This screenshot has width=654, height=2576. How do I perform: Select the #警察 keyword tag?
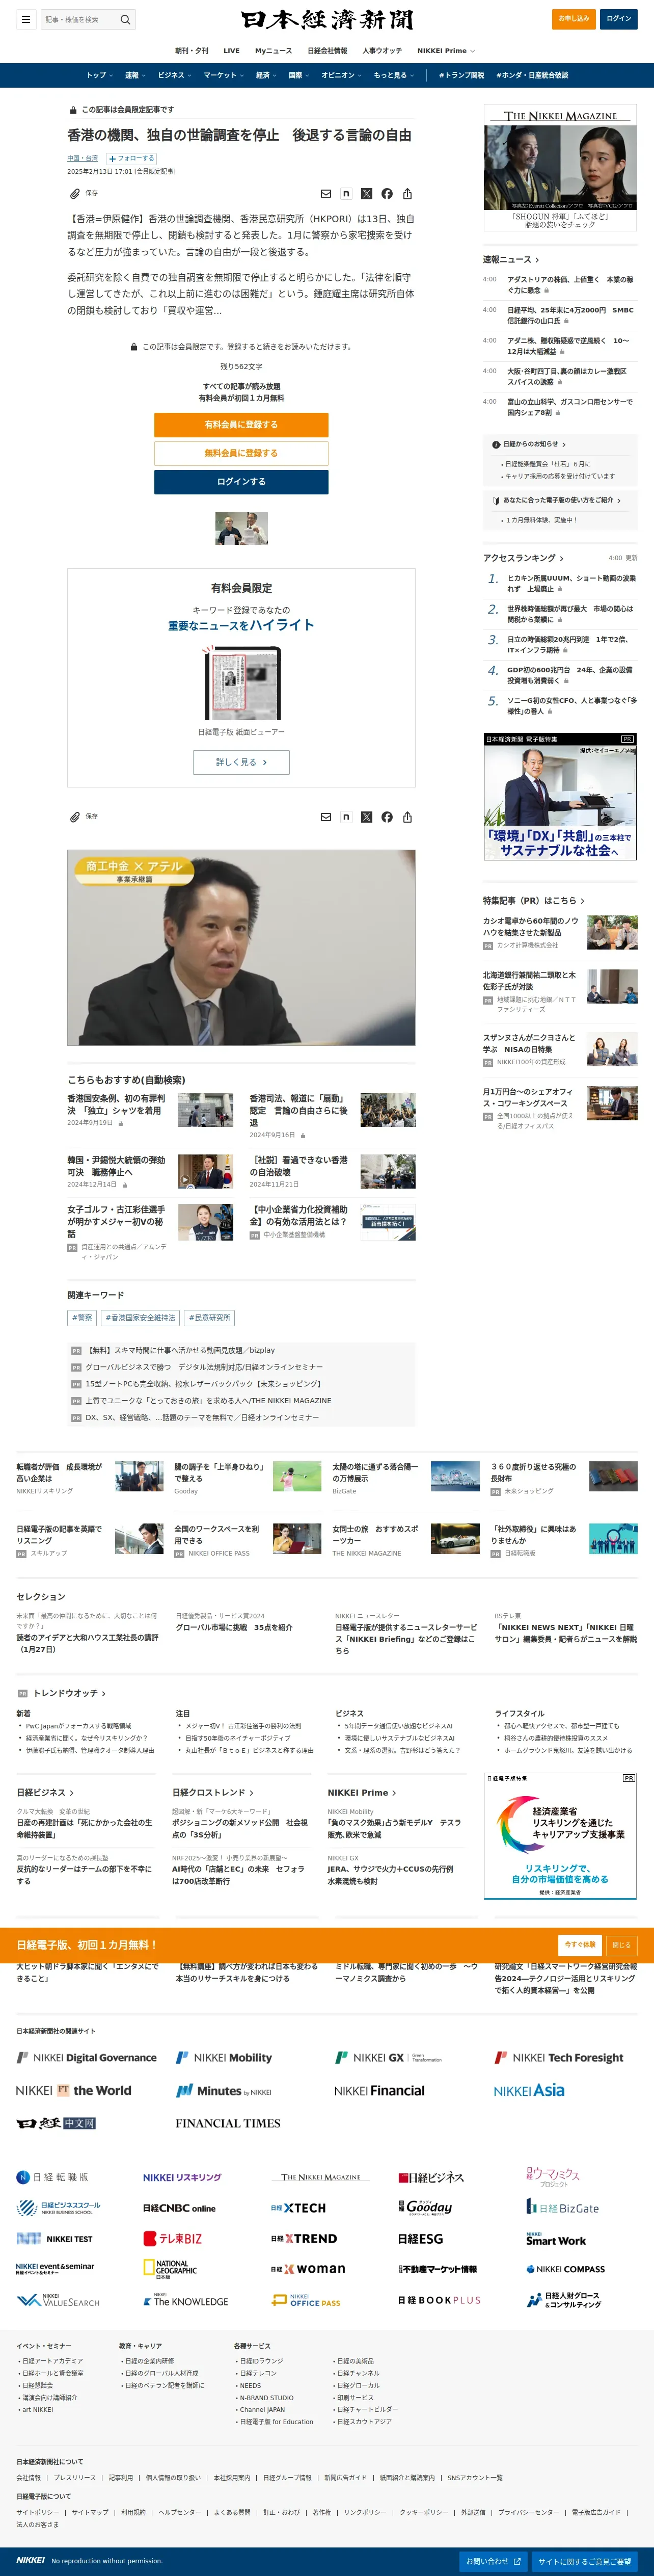[x=82, y=1318]
